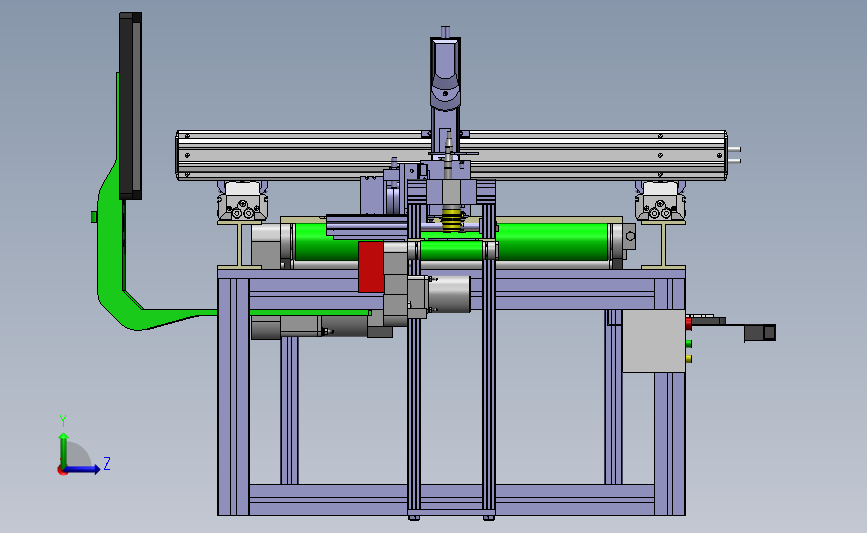Screen dimensions: 867x533
Task: Select the gray motor cylinder beside the red block
Action: point(449,294)
